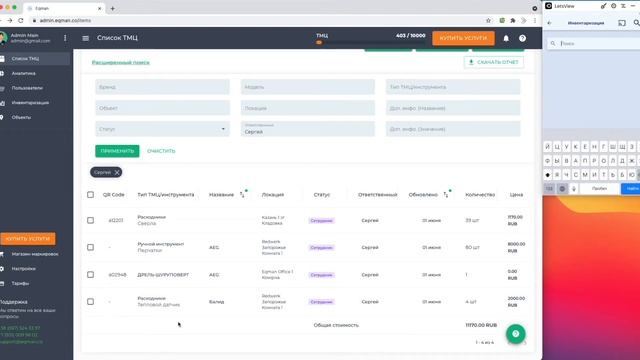Screen dimensions: 640x360
Task: Check the ДРЕЛЬ-ШУРУПОВЕРТ row checkbox
Action: [90, 275]
